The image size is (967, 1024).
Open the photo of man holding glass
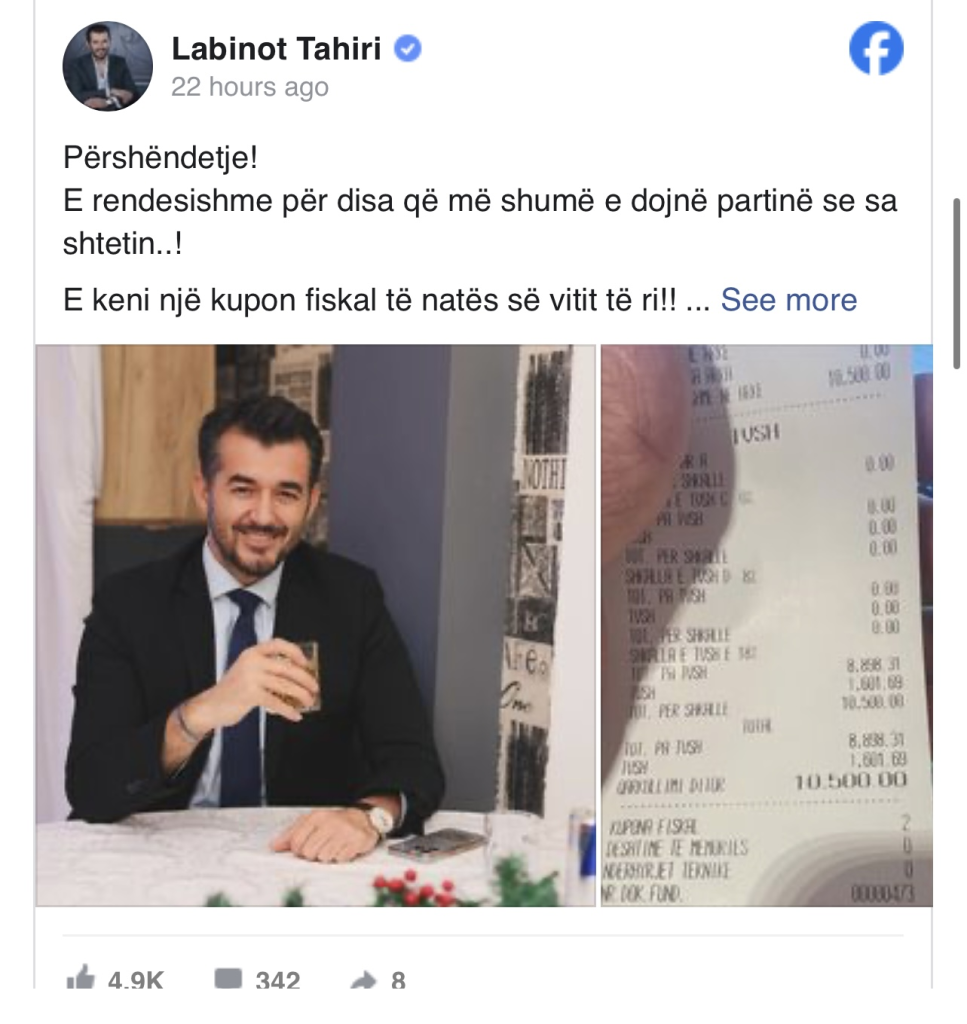(316, 625)
